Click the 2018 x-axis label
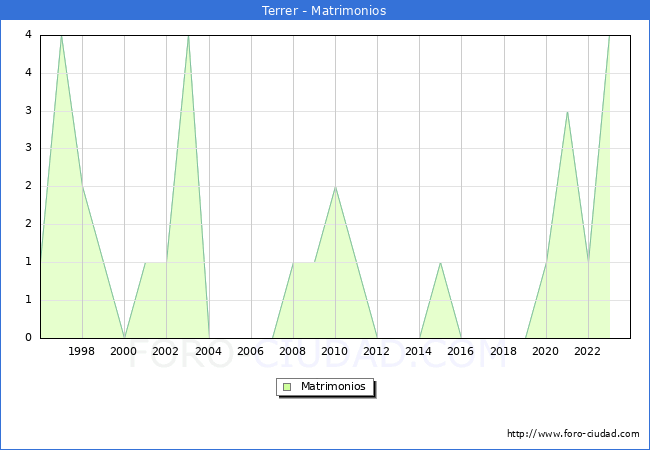Image resolution: width=650 pixels, height=450 pixels. point(504,351)
